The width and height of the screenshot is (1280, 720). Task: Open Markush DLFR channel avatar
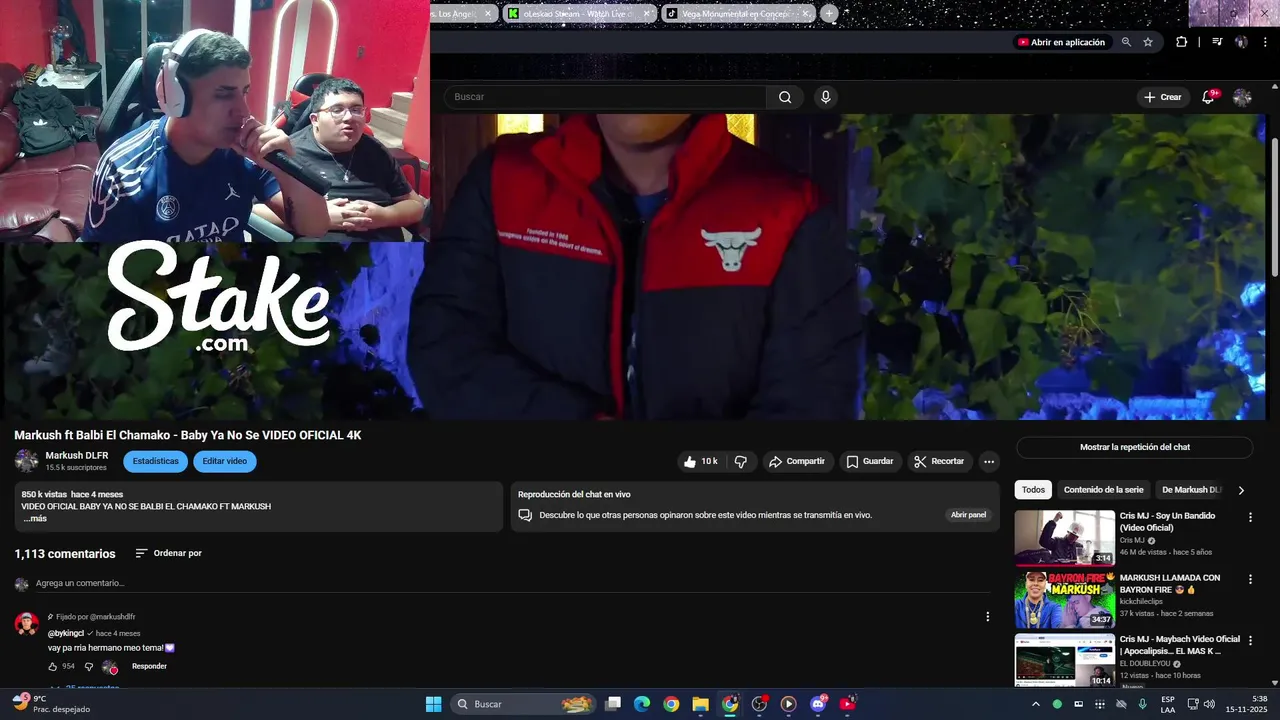26,461
